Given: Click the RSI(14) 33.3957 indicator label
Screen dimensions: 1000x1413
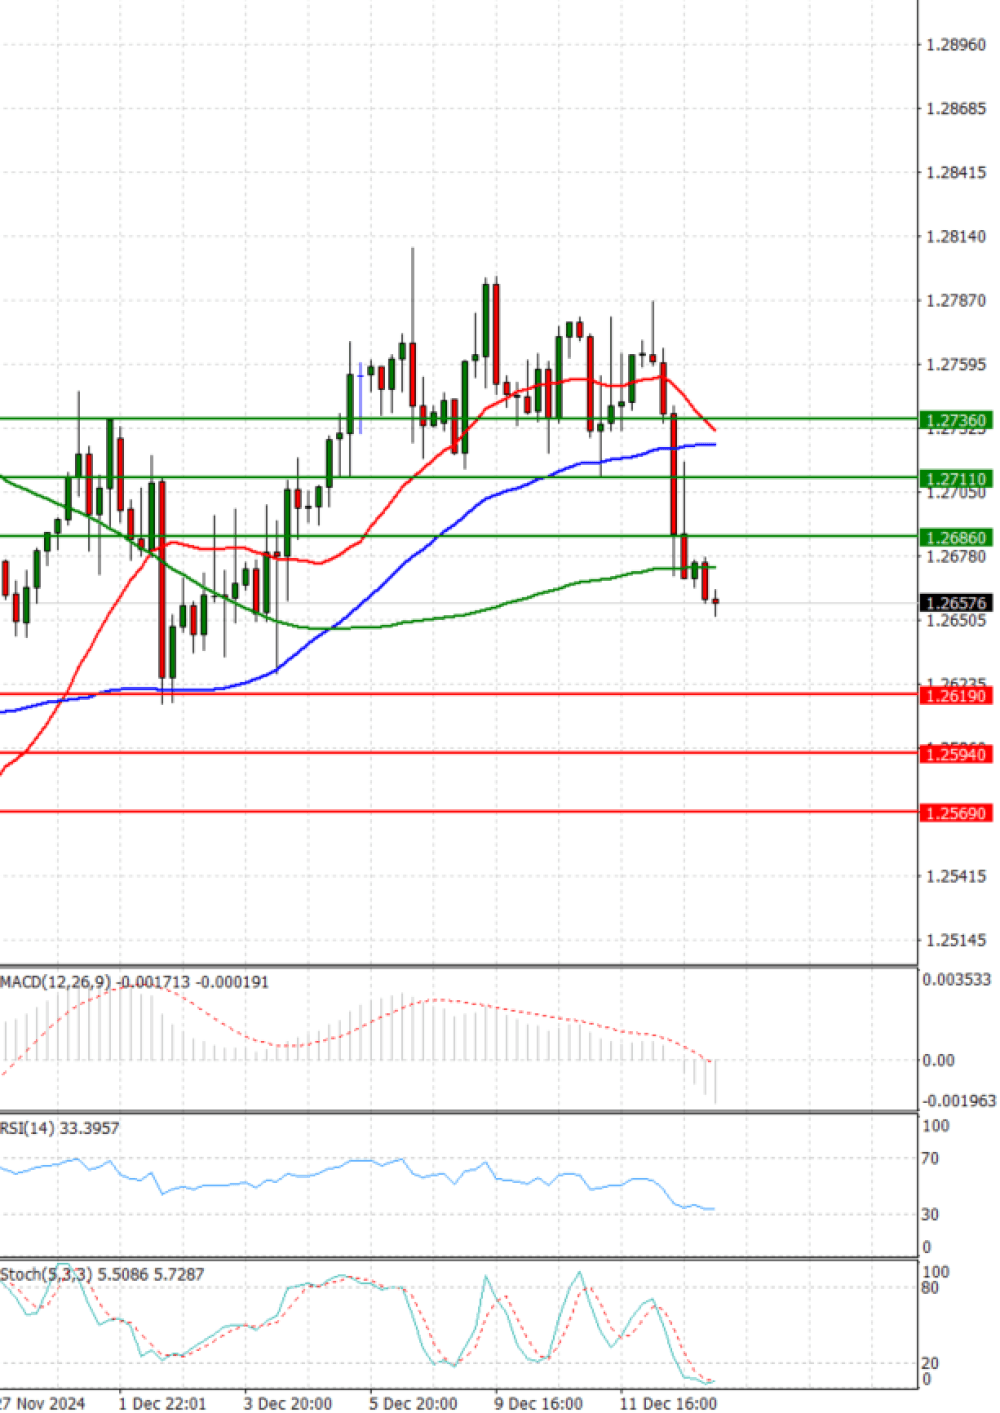Looking at the screenshot, I should point(60,1128).
